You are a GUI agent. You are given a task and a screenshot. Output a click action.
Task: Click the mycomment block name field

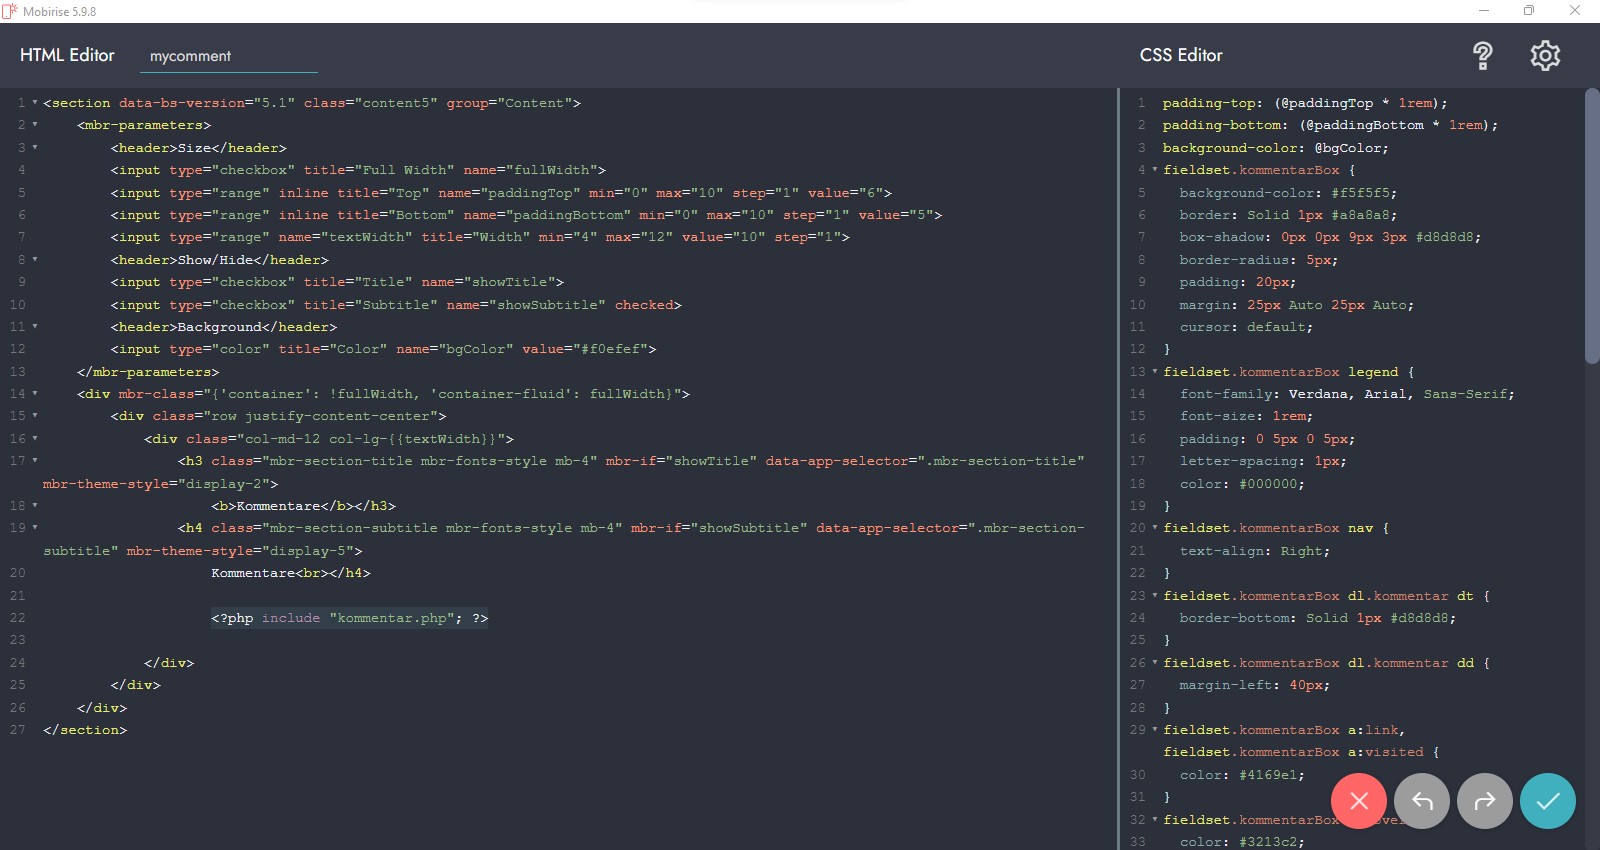(x=232, y=57)
